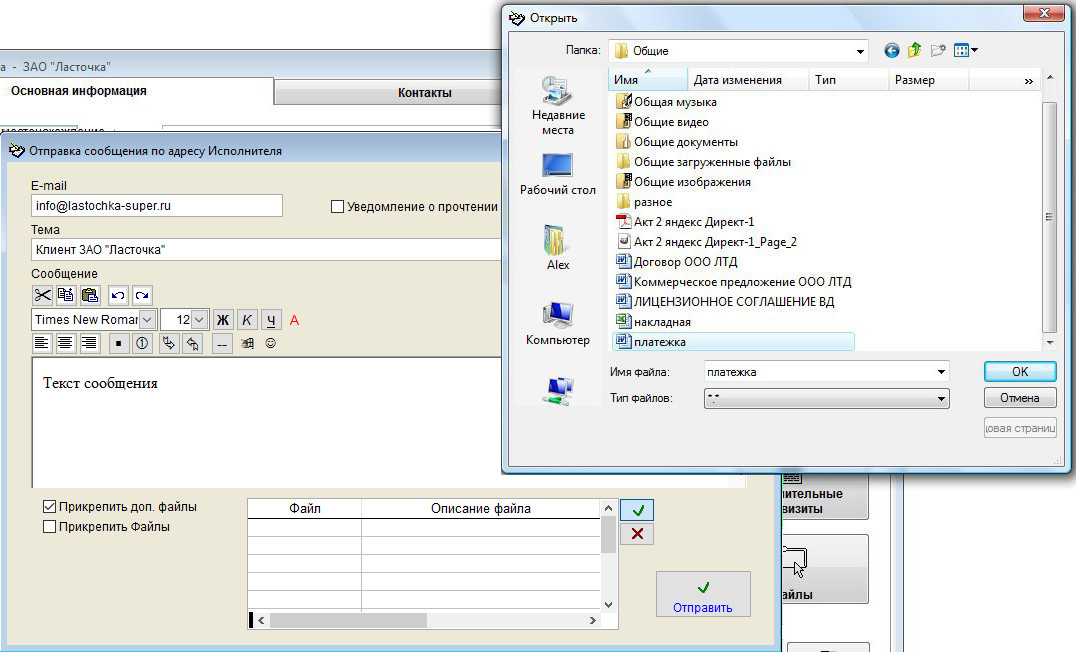Screen dimensions: 1076x652
Task: Remove attachment with red X button
Action: tap(637, 534)
